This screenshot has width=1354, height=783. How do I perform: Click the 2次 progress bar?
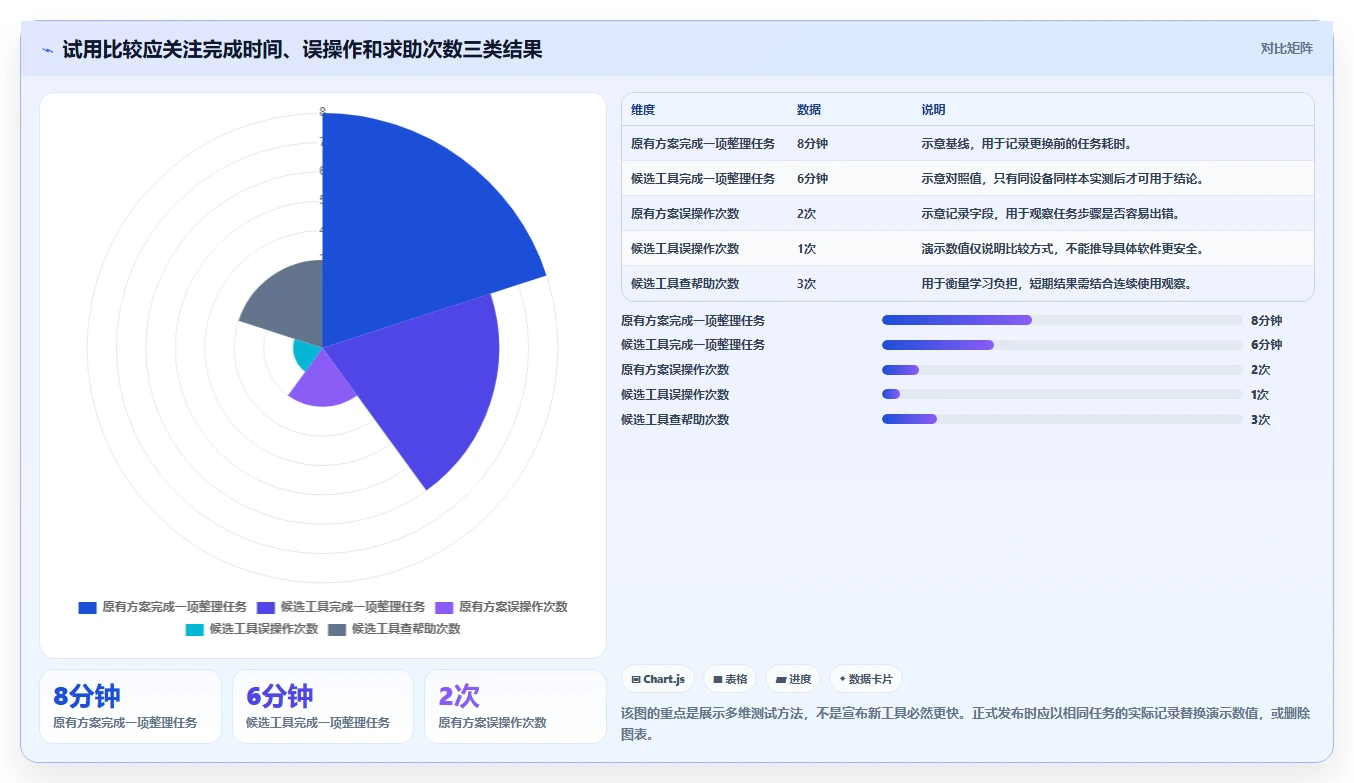pyautogui.click(x=1062, y=370)
